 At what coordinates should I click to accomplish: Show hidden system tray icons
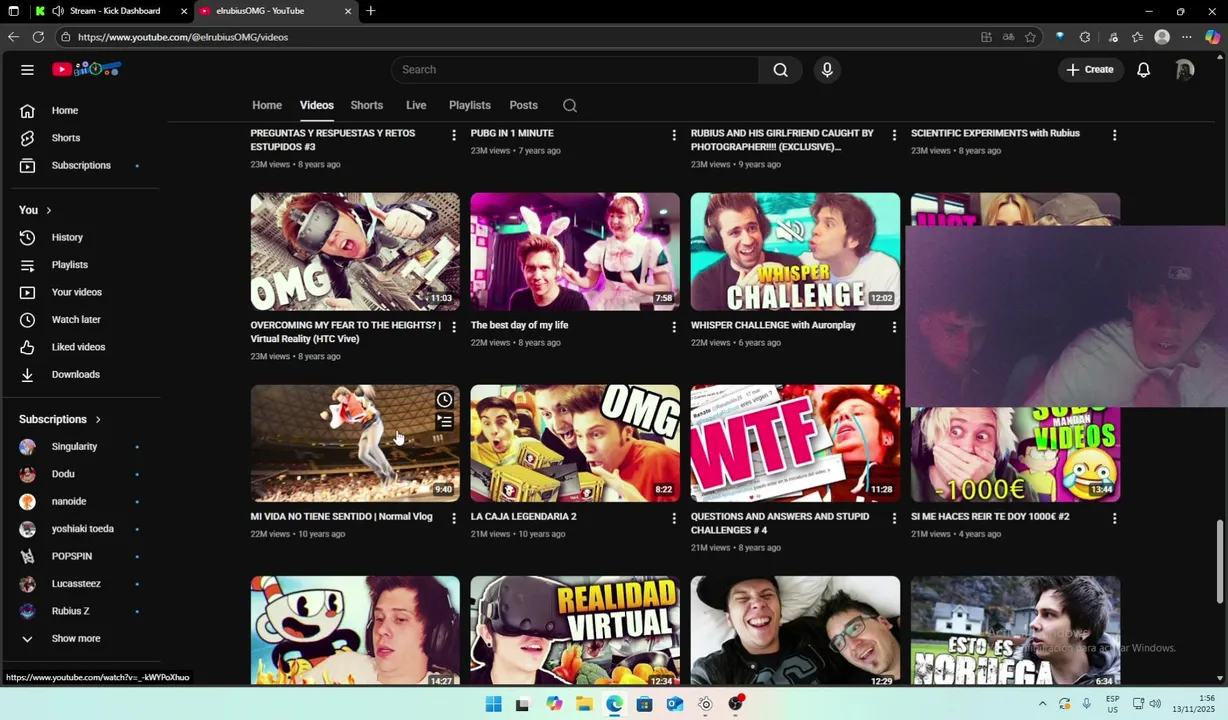(1042, 704)
